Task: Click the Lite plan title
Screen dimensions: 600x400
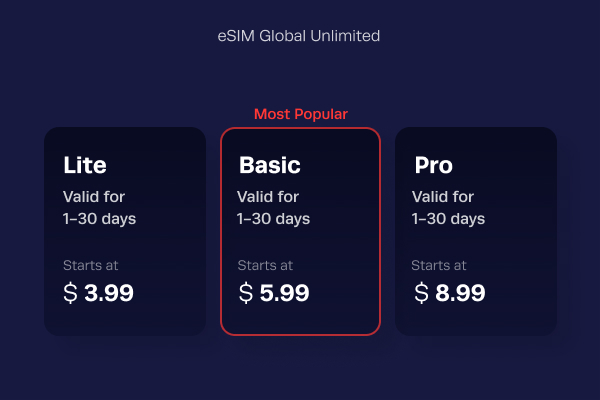Action: pyautogui.click(x=85, y=165)
